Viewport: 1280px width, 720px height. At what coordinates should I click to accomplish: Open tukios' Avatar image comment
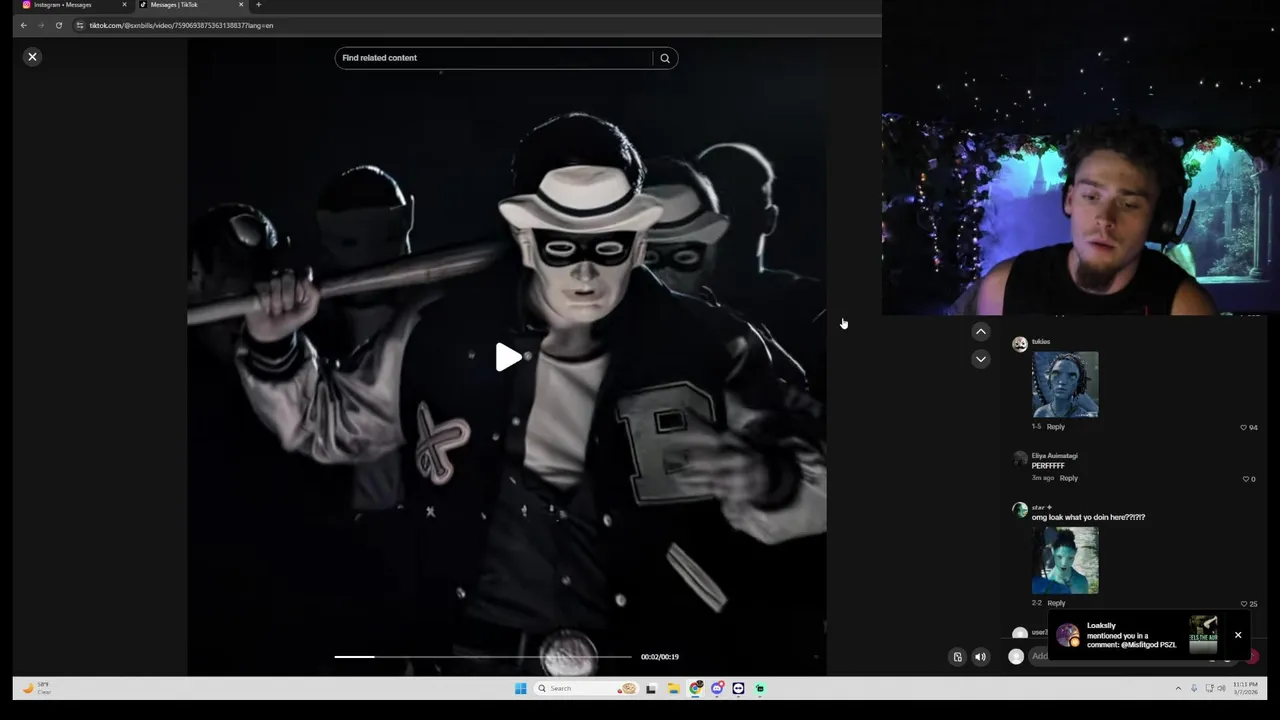coord(1065,384)
